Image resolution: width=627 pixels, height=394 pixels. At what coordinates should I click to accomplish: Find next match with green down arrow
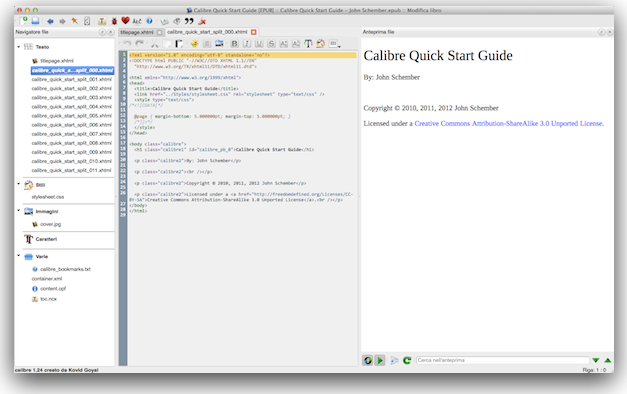pos(596,360)
